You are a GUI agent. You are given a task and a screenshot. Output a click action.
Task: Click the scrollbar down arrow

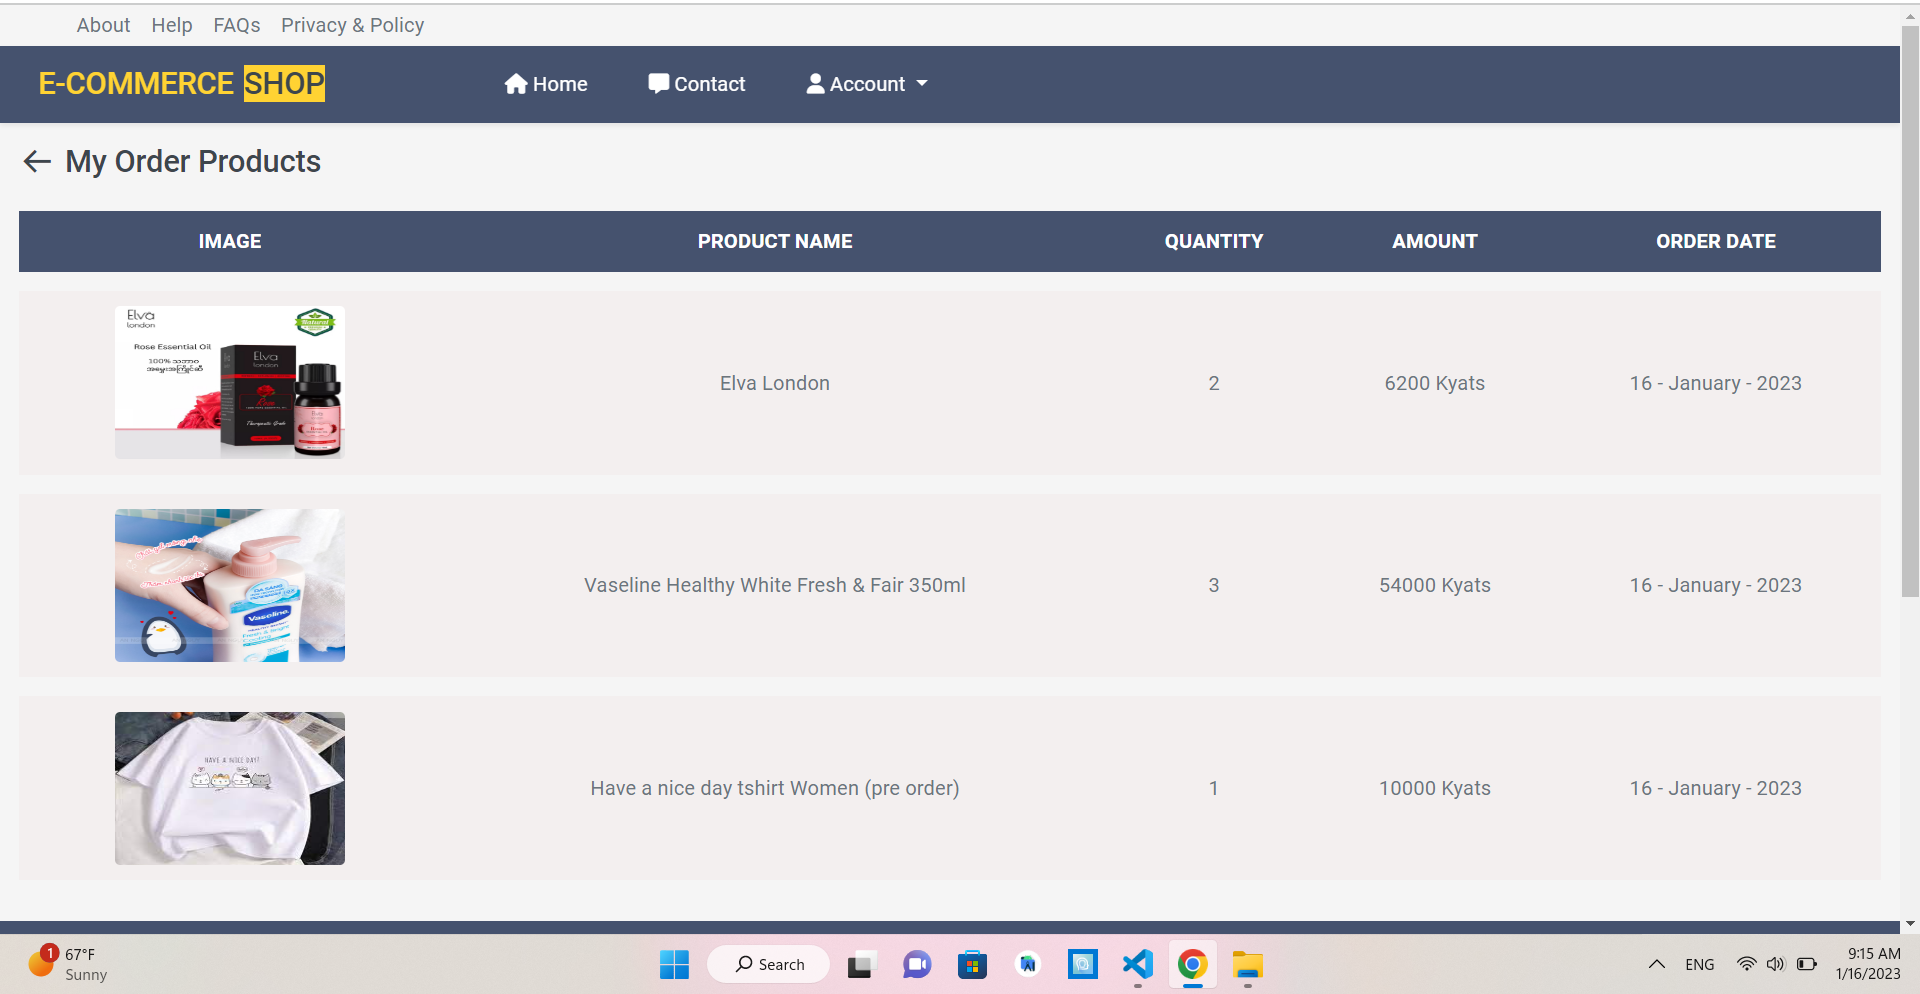coord(1910,924)
